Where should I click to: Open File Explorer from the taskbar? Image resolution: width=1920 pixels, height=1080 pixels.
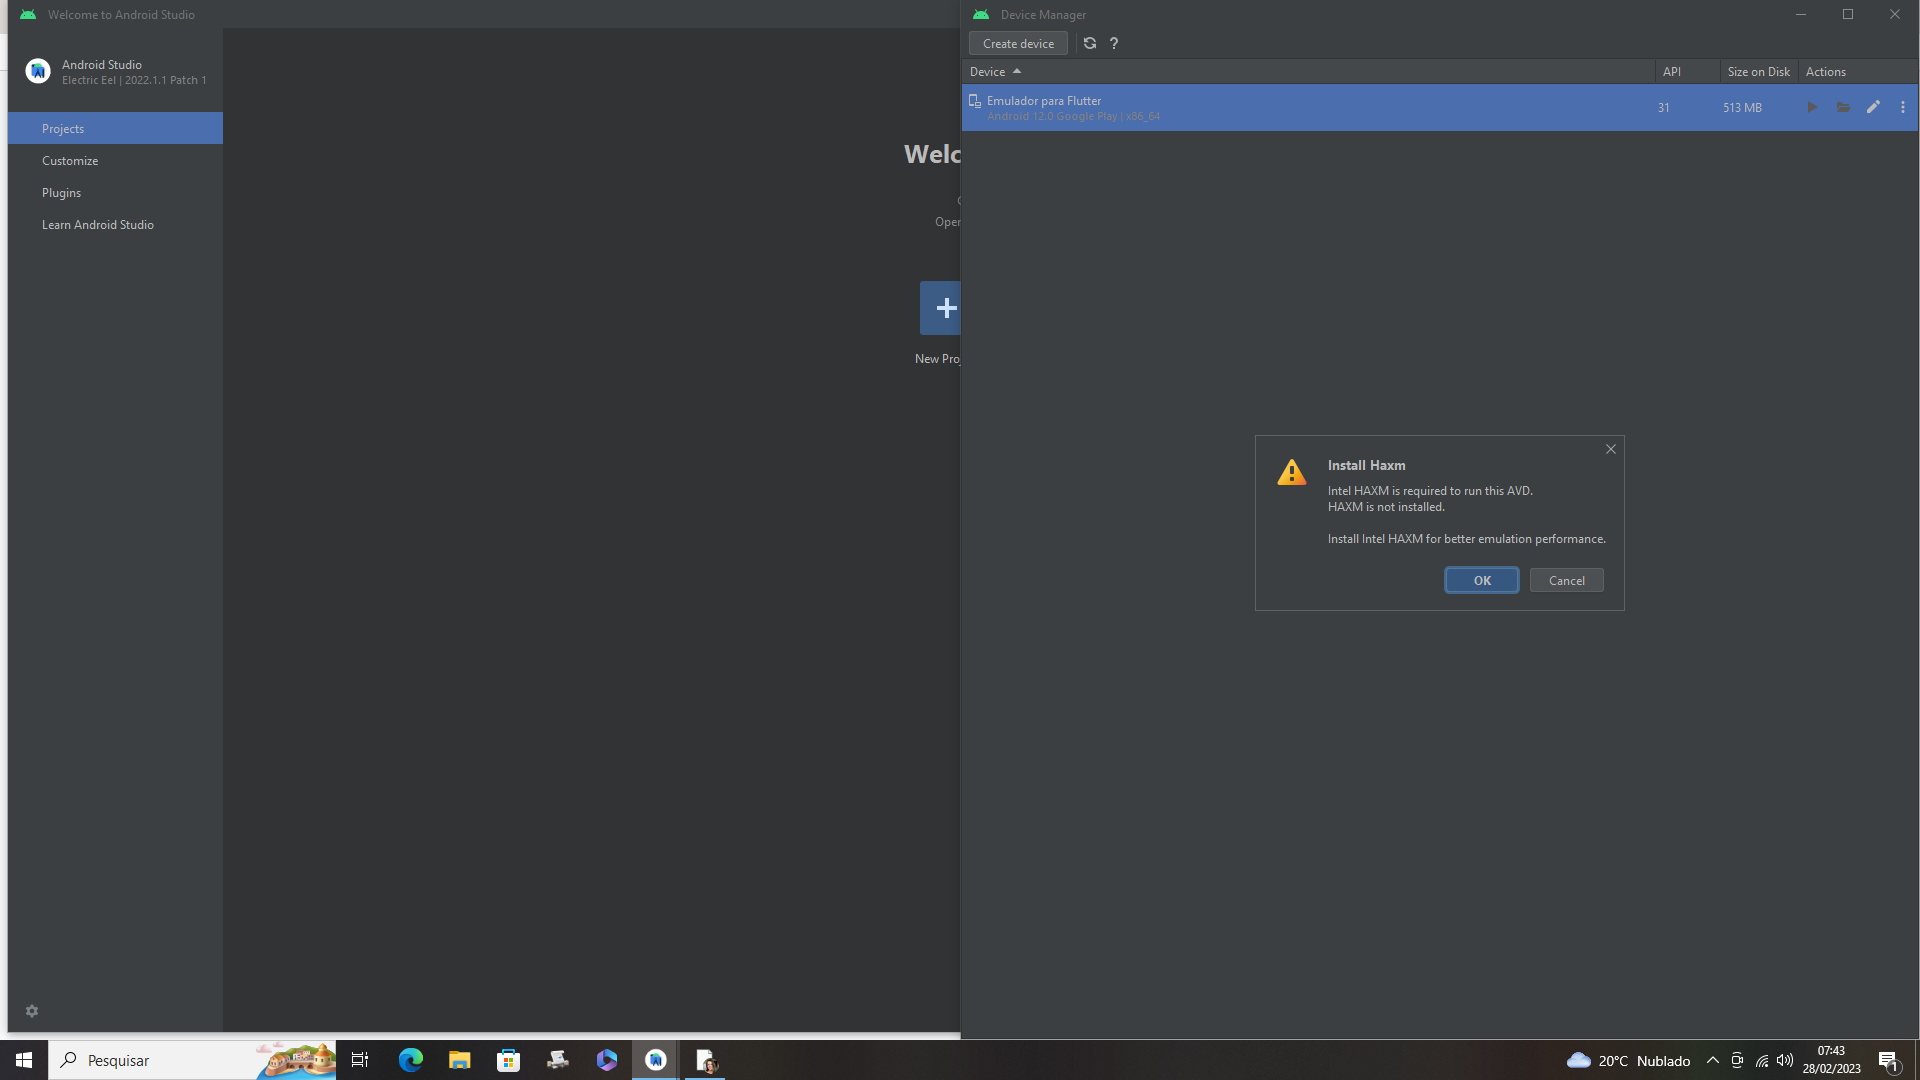(x=459, y=1060)
